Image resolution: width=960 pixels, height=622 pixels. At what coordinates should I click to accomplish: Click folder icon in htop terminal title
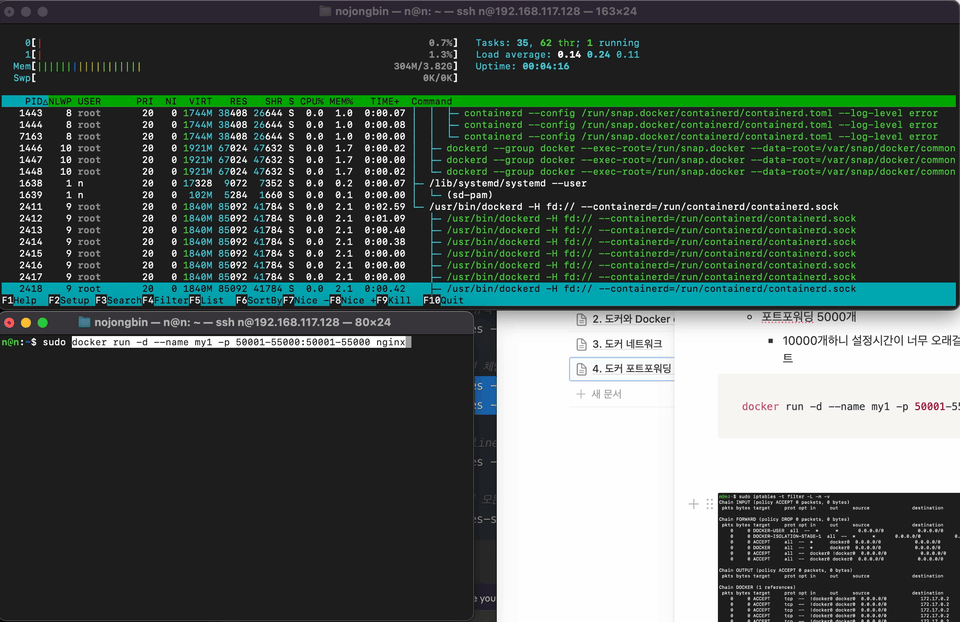tap(325, 11)
